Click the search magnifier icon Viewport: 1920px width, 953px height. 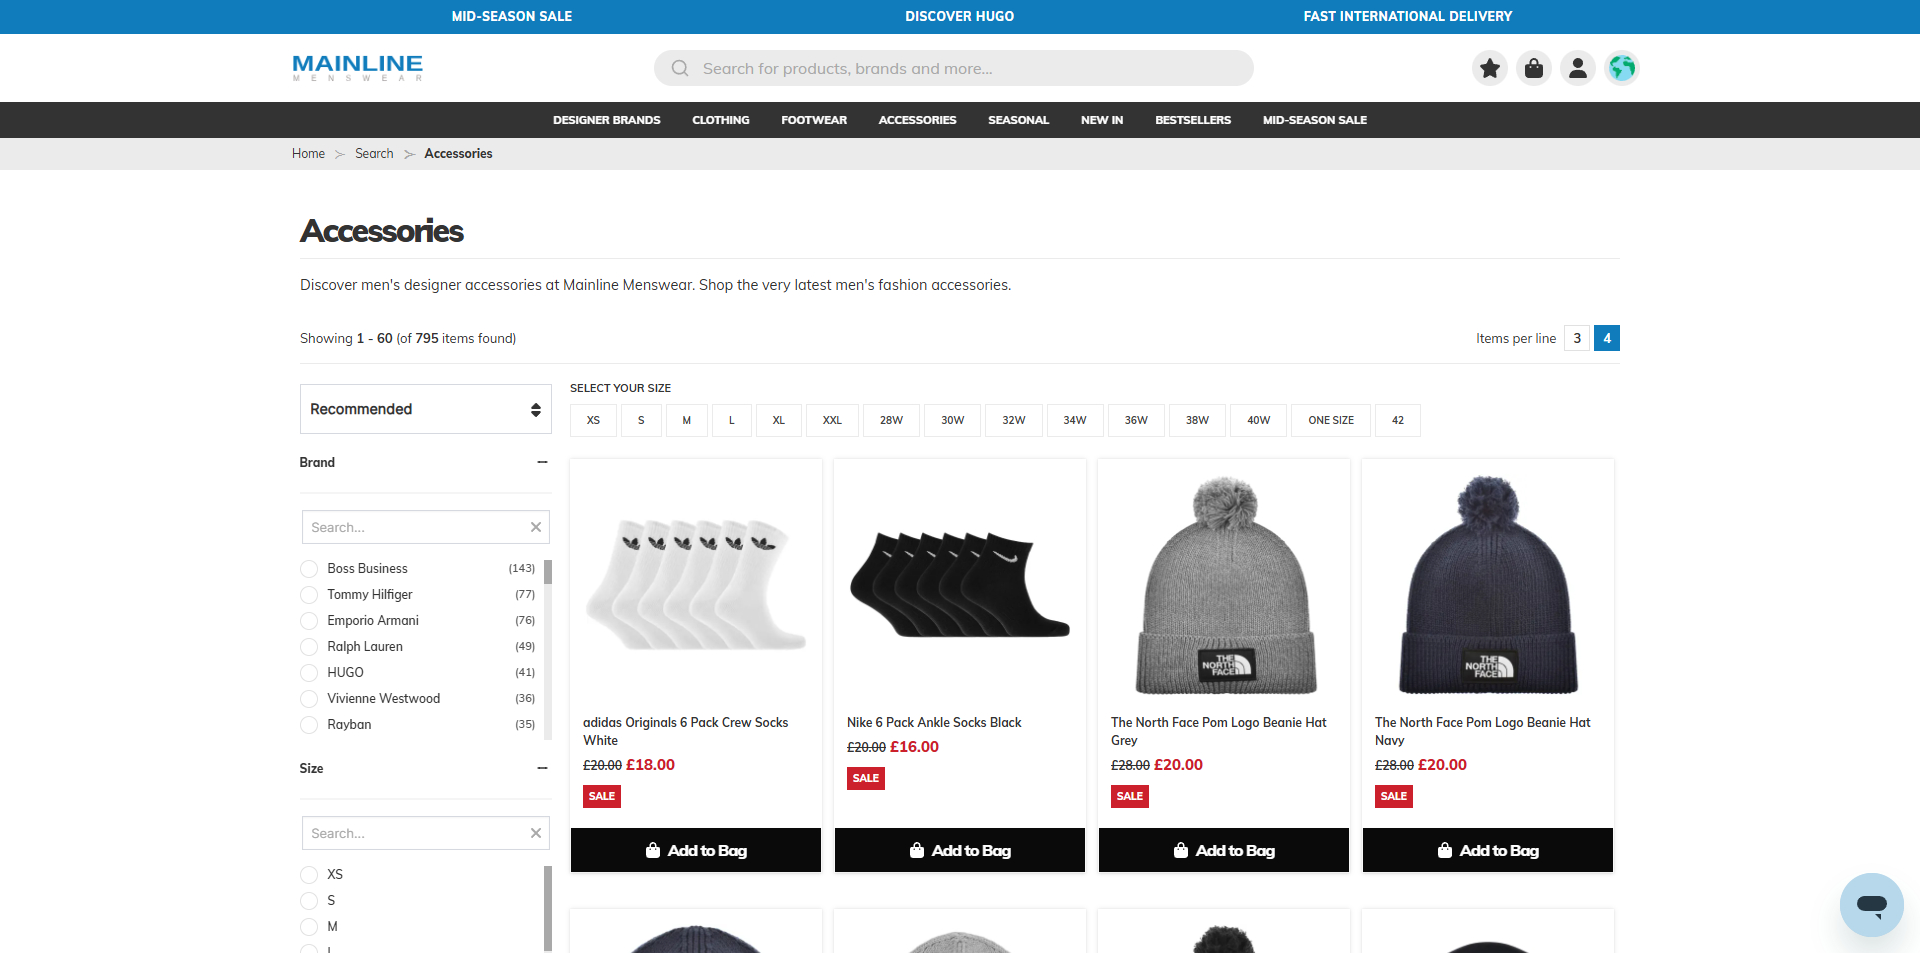coord(680,68)
